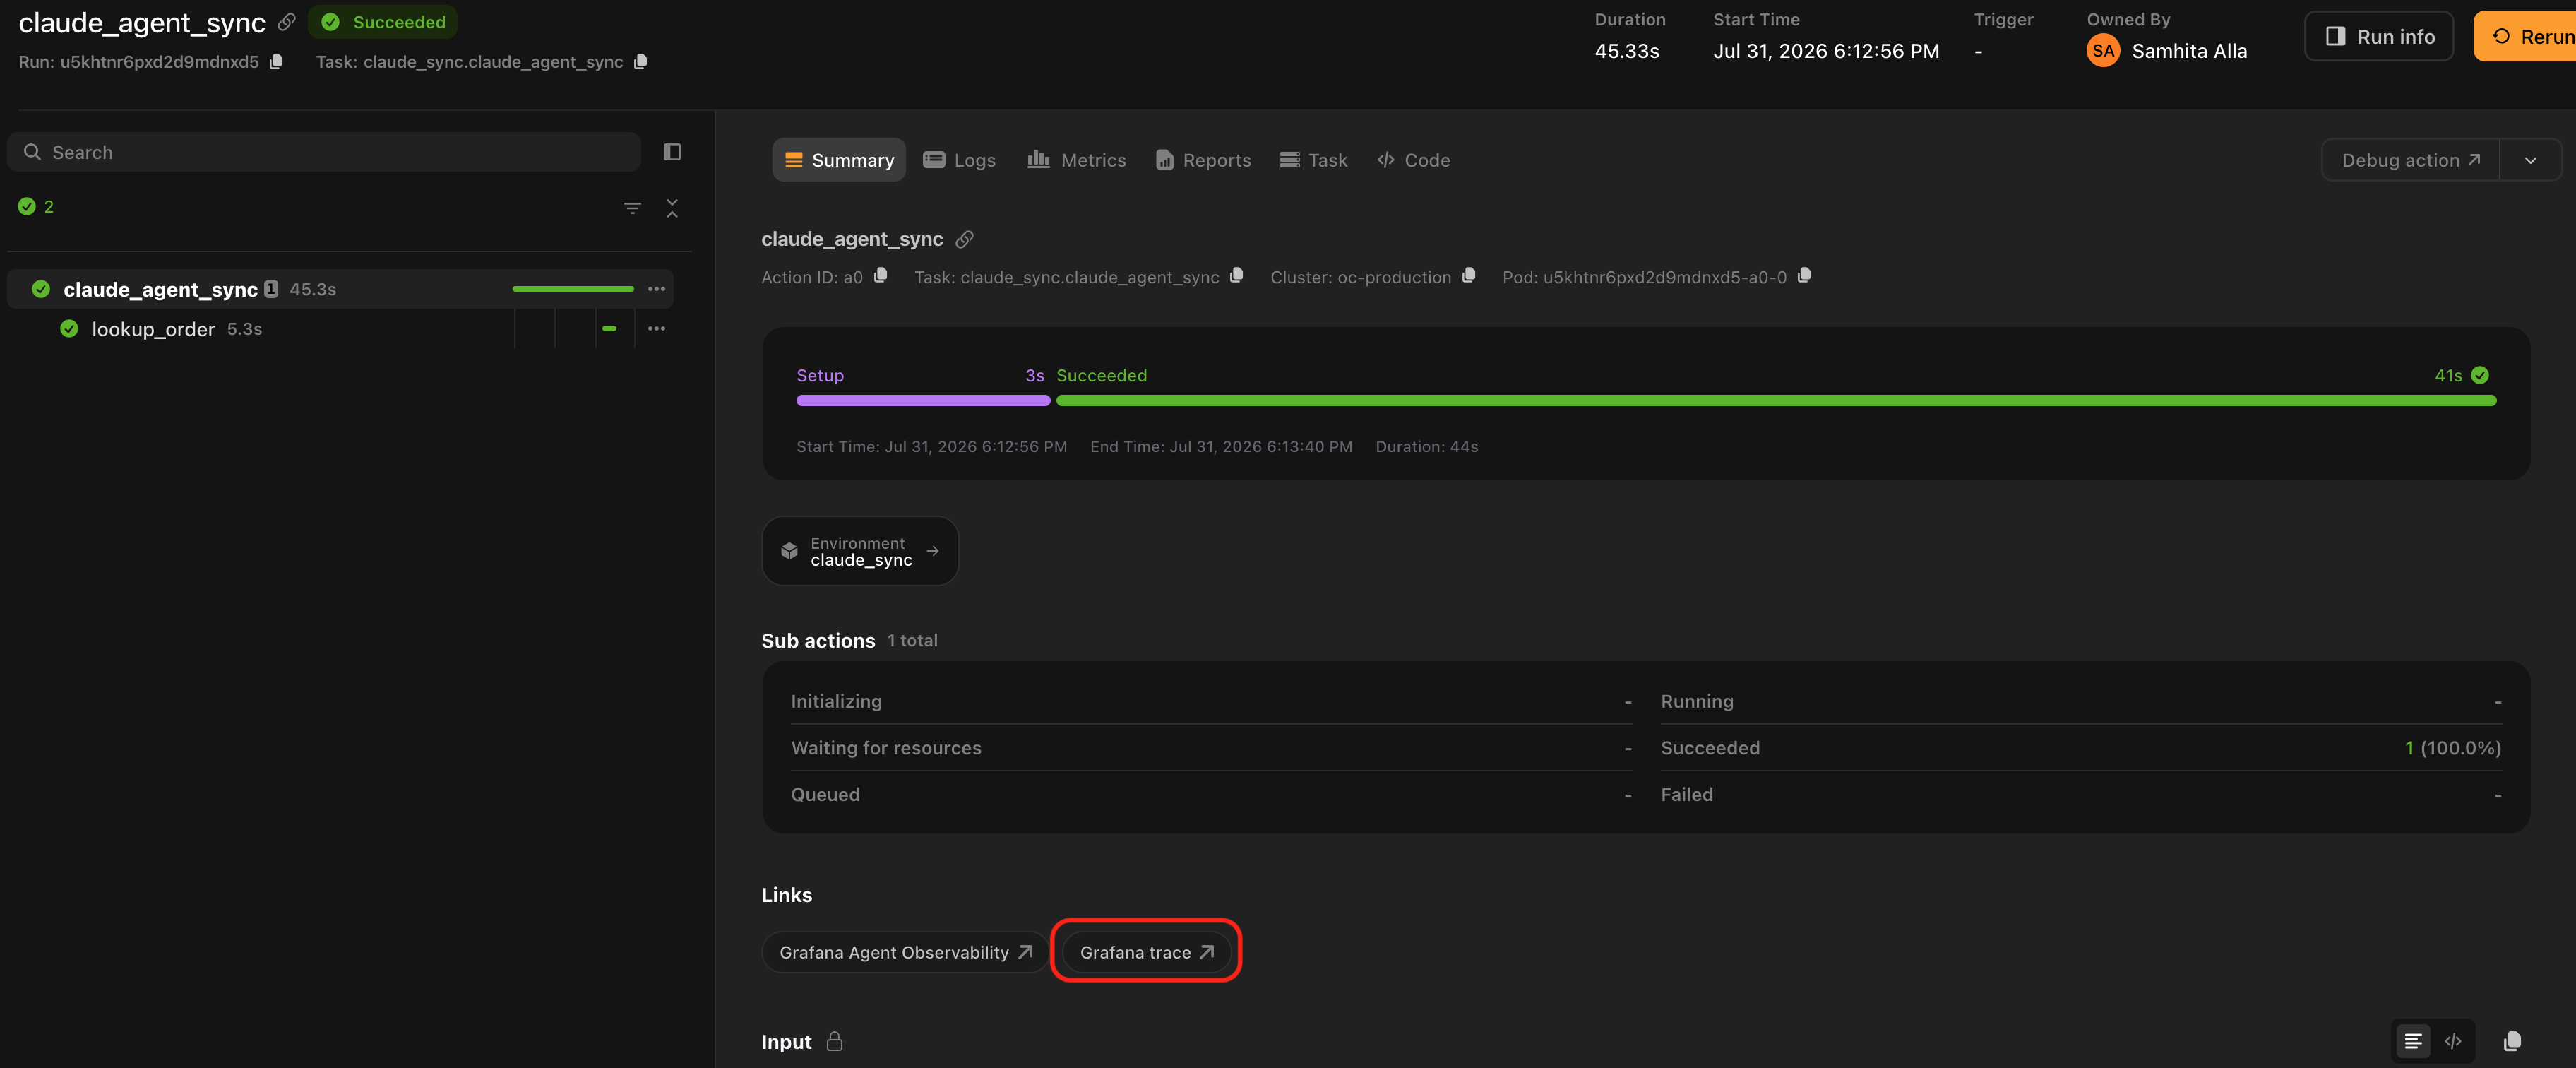This screenshot has width=2576, height=1068.
Task: Copy the Run ID u5khtnr6pxd2d9mdnxd5
Action: coord(277,62)
